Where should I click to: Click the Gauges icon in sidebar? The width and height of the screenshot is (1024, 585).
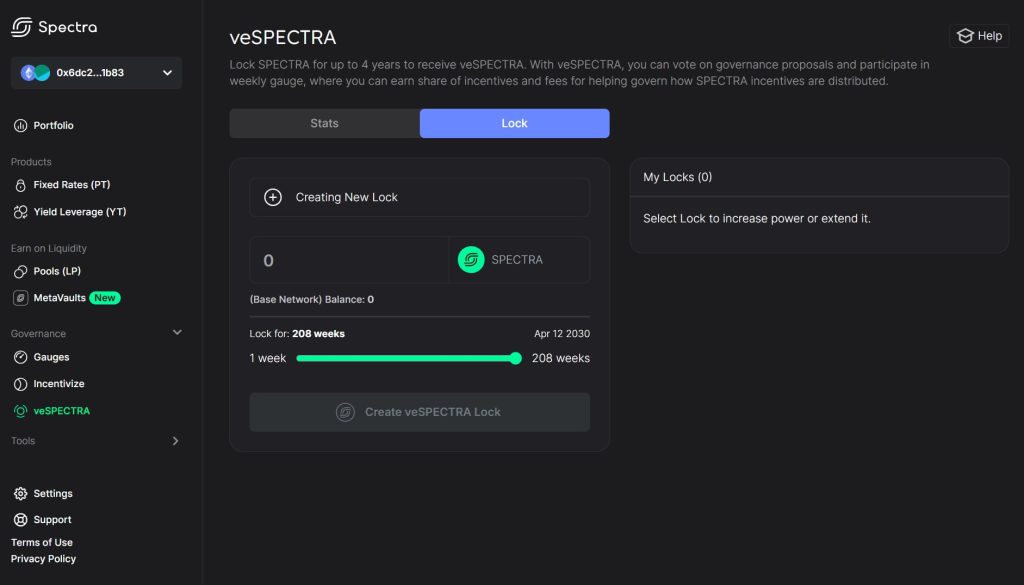tap(20, 357)
